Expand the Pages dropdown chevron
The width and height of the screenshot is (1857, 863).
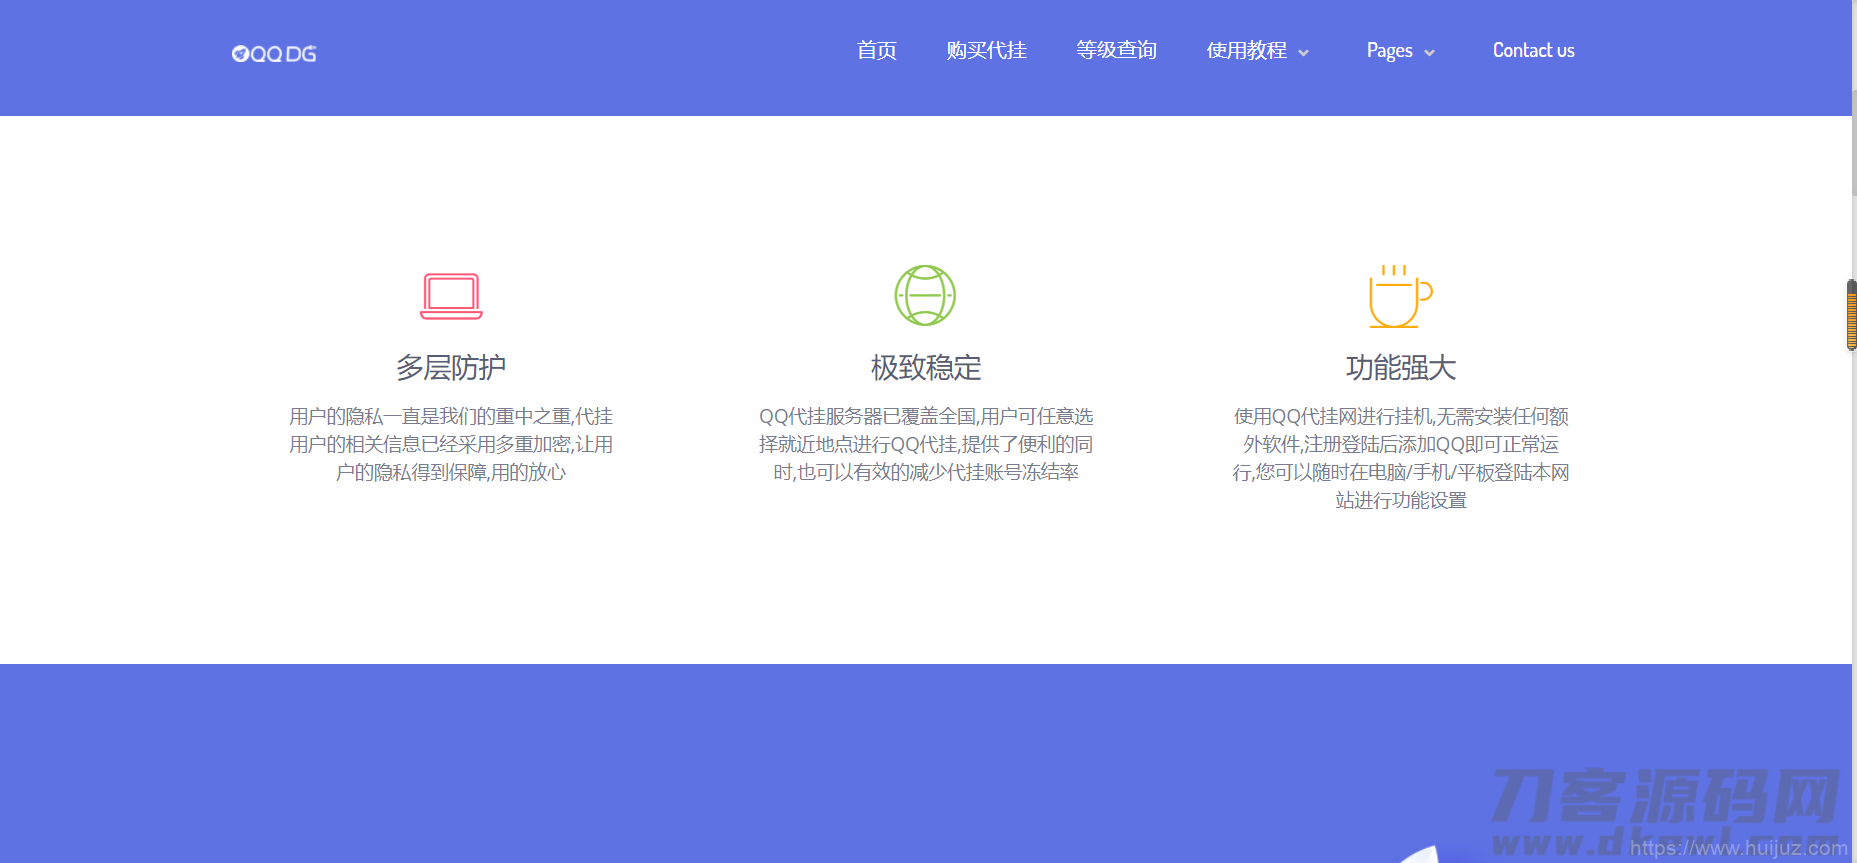[1429, 53]
